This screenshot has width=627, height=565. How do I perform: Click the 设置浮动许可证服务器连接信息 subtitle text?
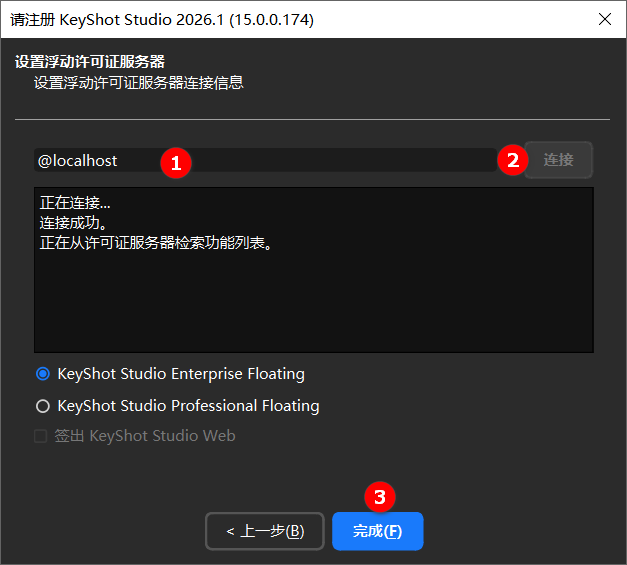139,83
